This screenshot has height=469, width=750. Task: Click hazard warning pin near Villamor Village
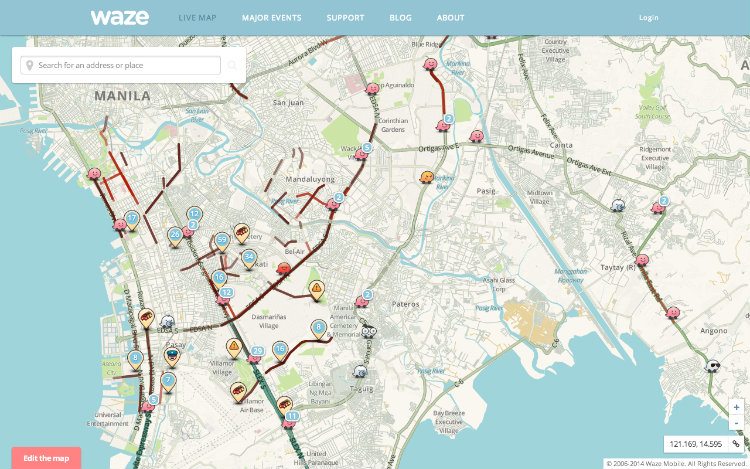pos(233,348)
